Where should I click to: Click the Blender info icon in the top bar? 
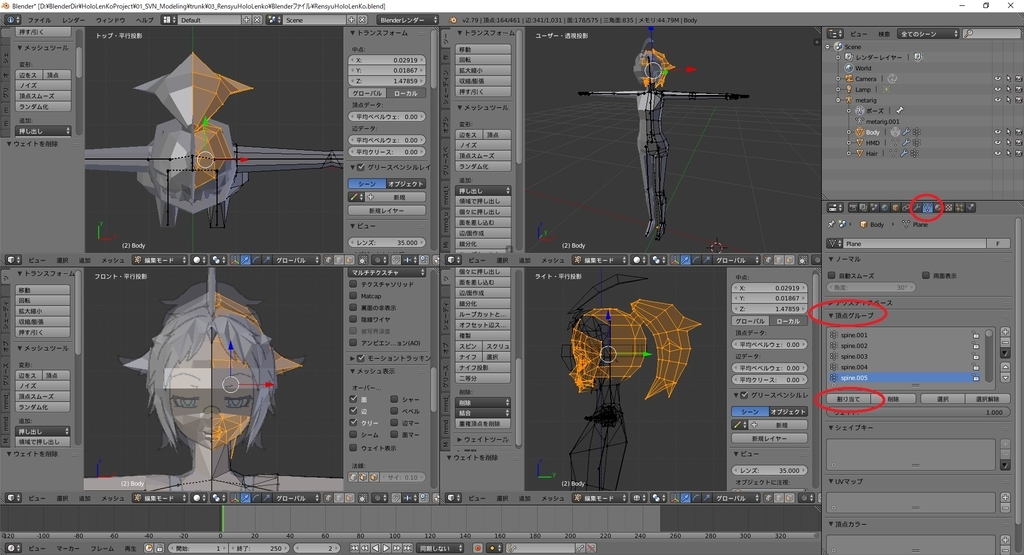[x=10, y=20]
